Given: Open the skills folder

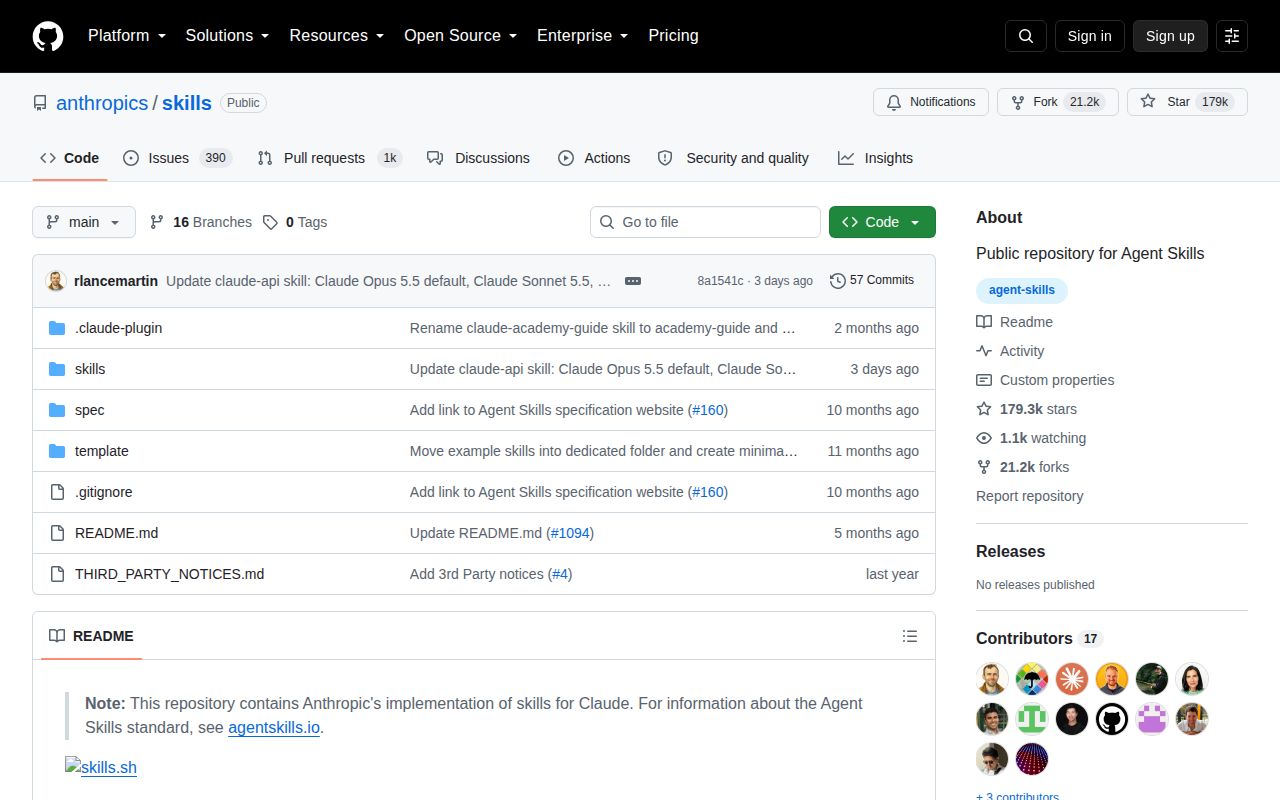Looking at the screenshot, I should tap(90, 369).
